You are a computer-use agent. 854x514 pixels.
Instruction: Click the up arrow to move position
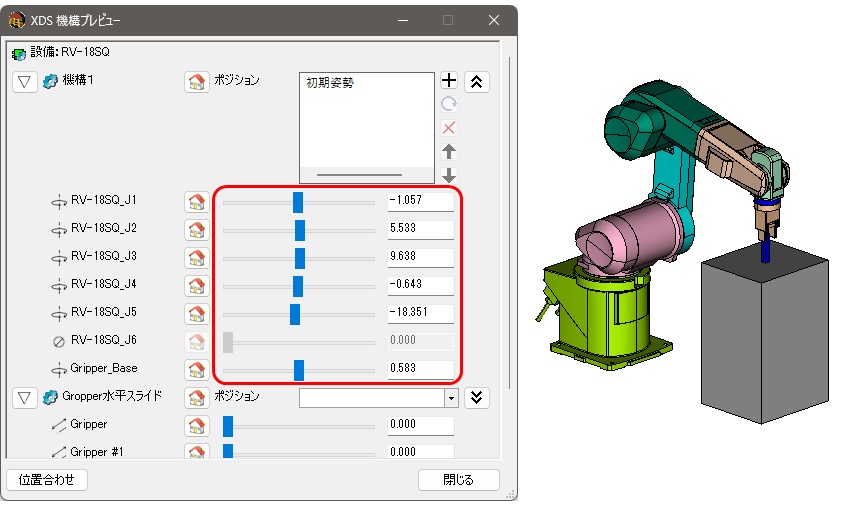click(x=449, y=152)
